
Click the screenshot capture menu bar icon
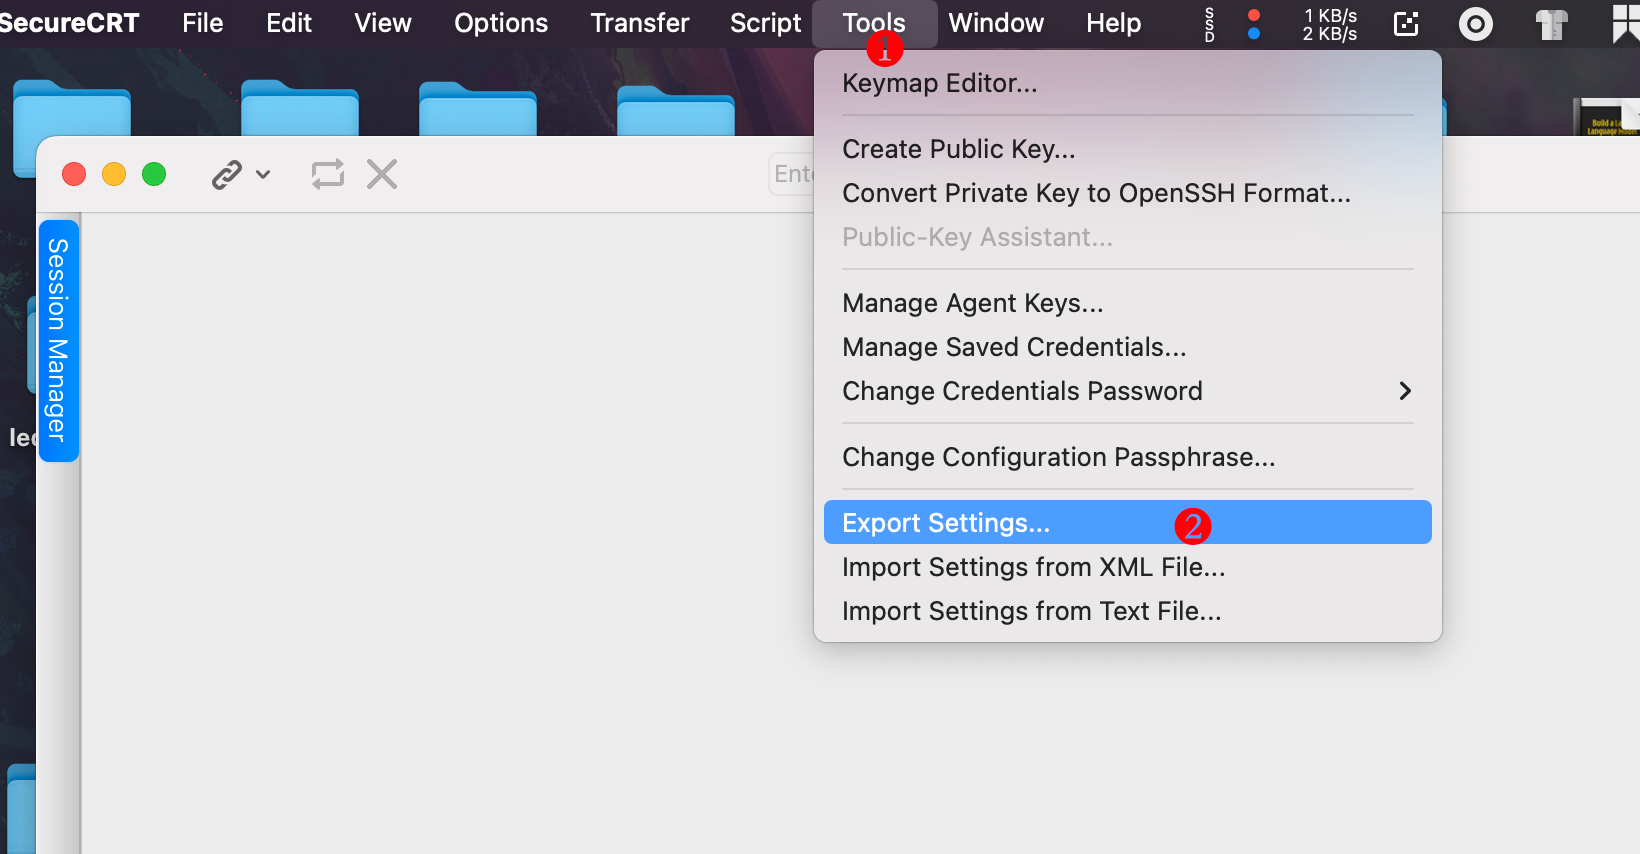click(1406, 24)
